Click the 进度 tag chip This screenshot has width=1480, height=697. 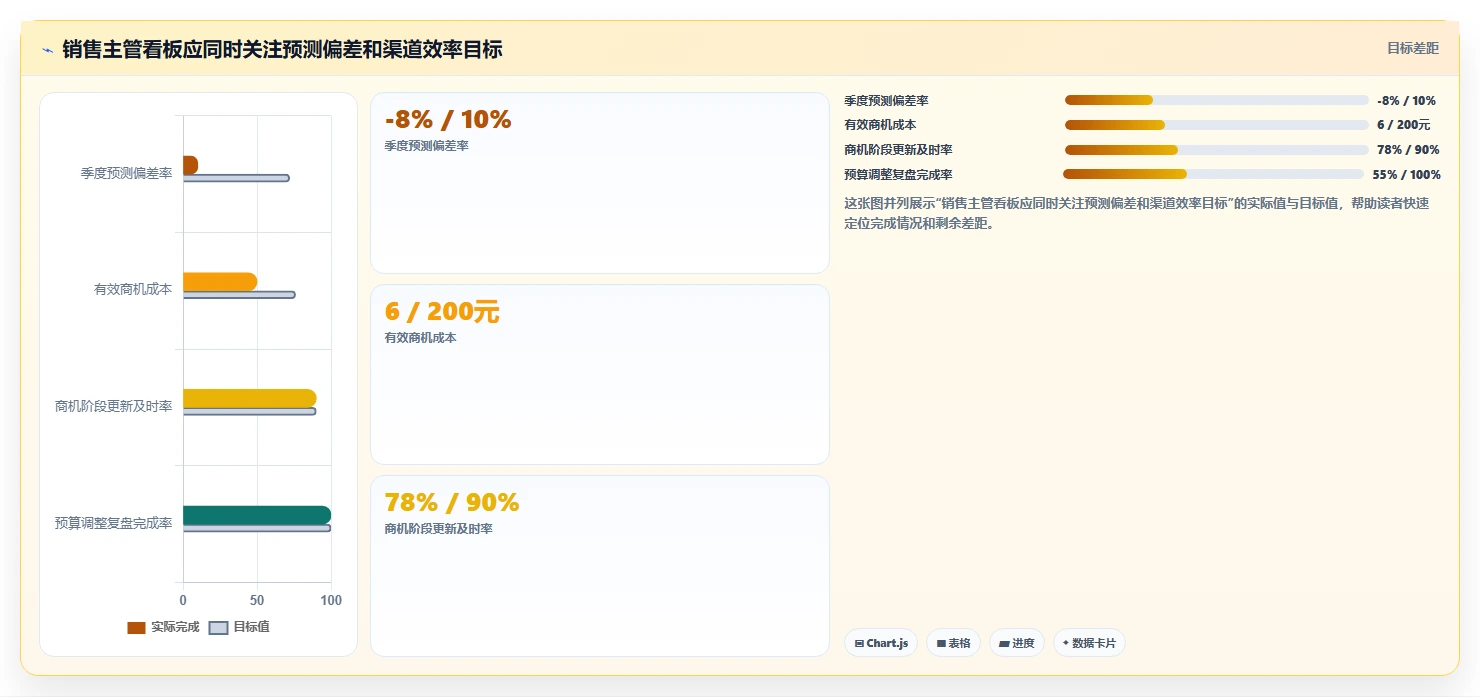[1017, 643]
